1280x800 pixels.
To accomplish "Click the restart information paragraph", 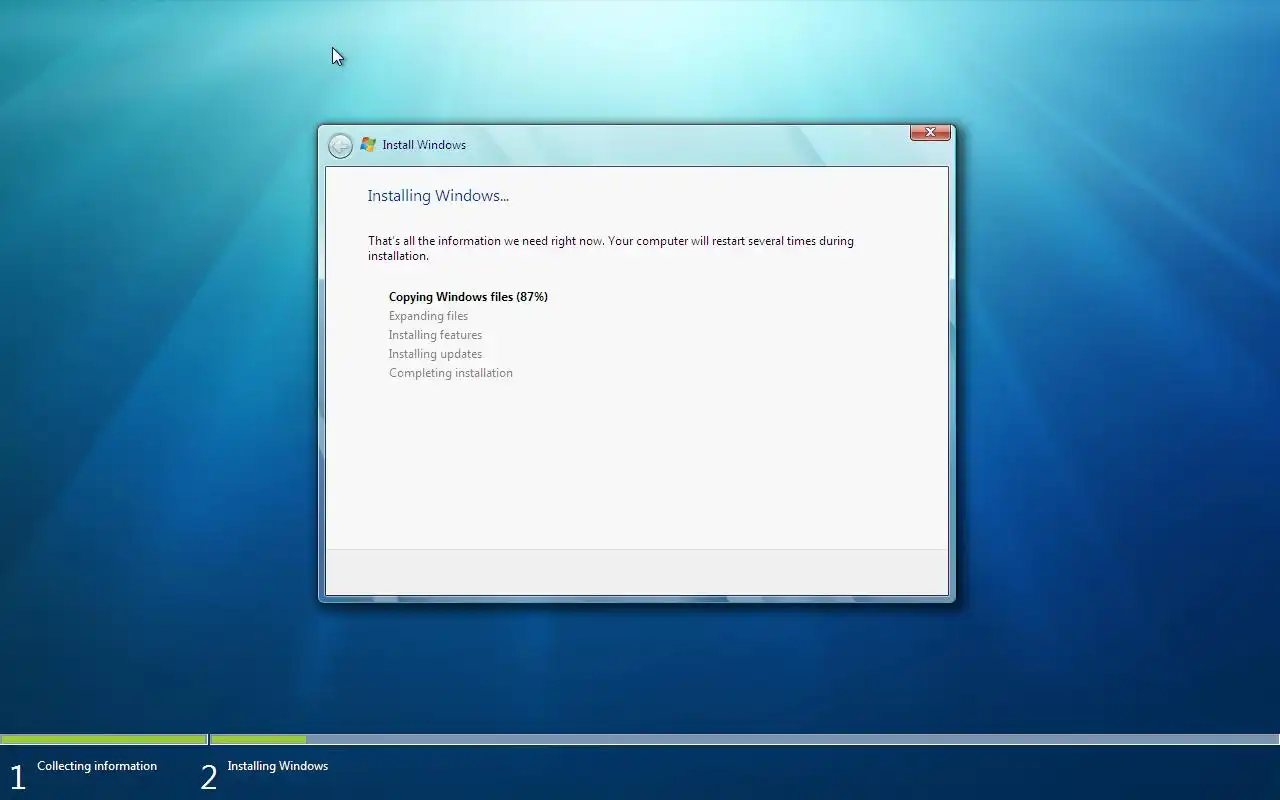I will (611, 248).
